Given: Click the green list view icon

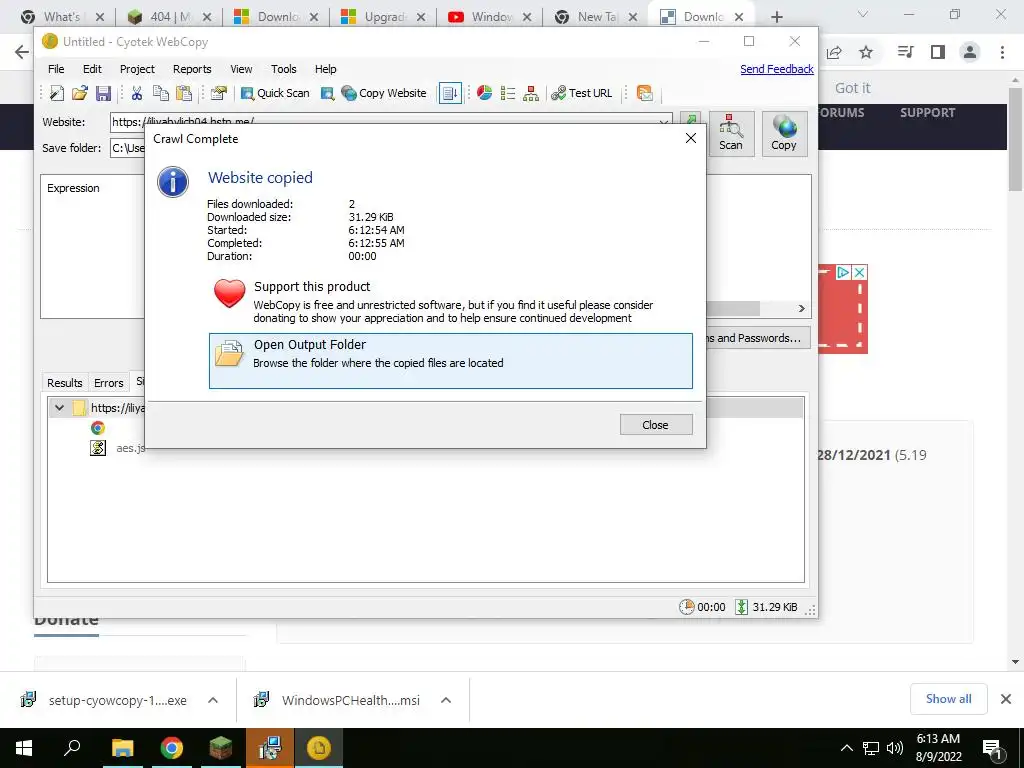Looking at the screenshot, I should (507, 93).
